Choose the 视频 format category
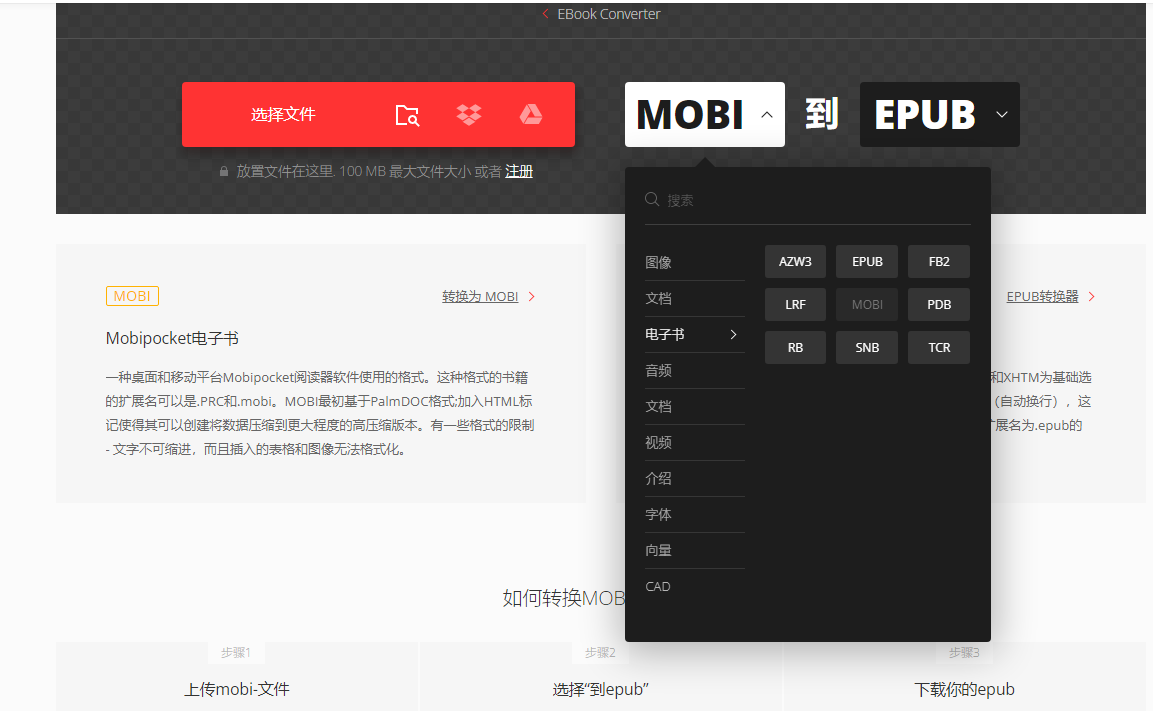The height and width of the screenshot is (711, 1153). click(x=659, y=443)
